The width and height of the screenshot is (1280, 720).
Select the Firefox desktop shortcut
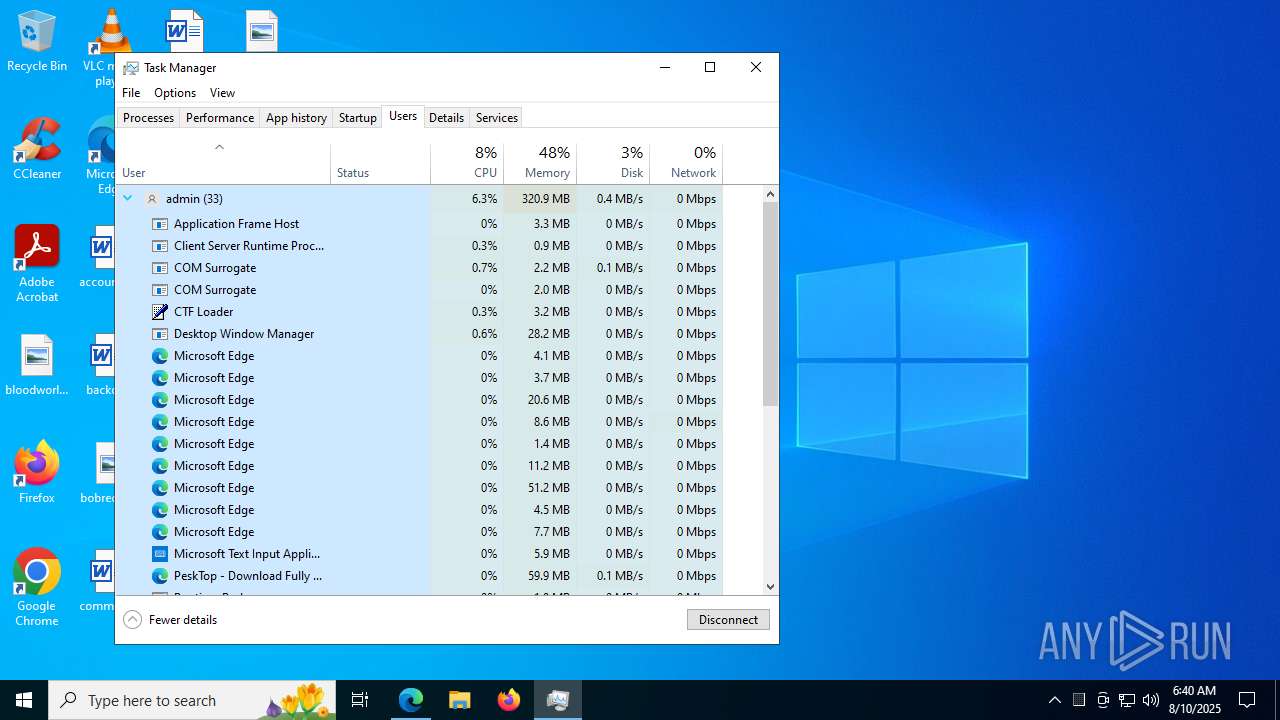point(37,472)
